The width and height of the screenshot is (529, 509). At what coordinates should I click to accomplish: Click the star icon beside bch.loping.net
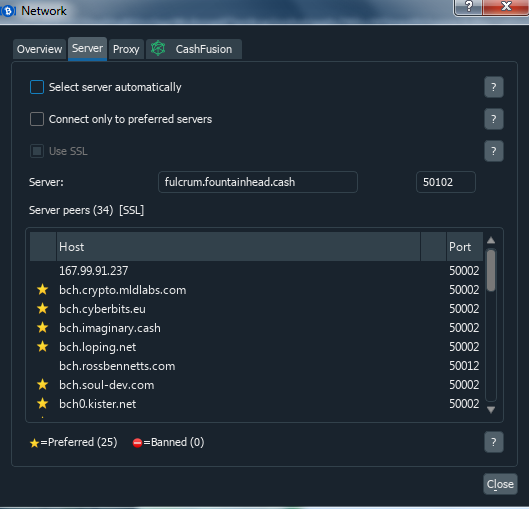[x=43, y=346]
